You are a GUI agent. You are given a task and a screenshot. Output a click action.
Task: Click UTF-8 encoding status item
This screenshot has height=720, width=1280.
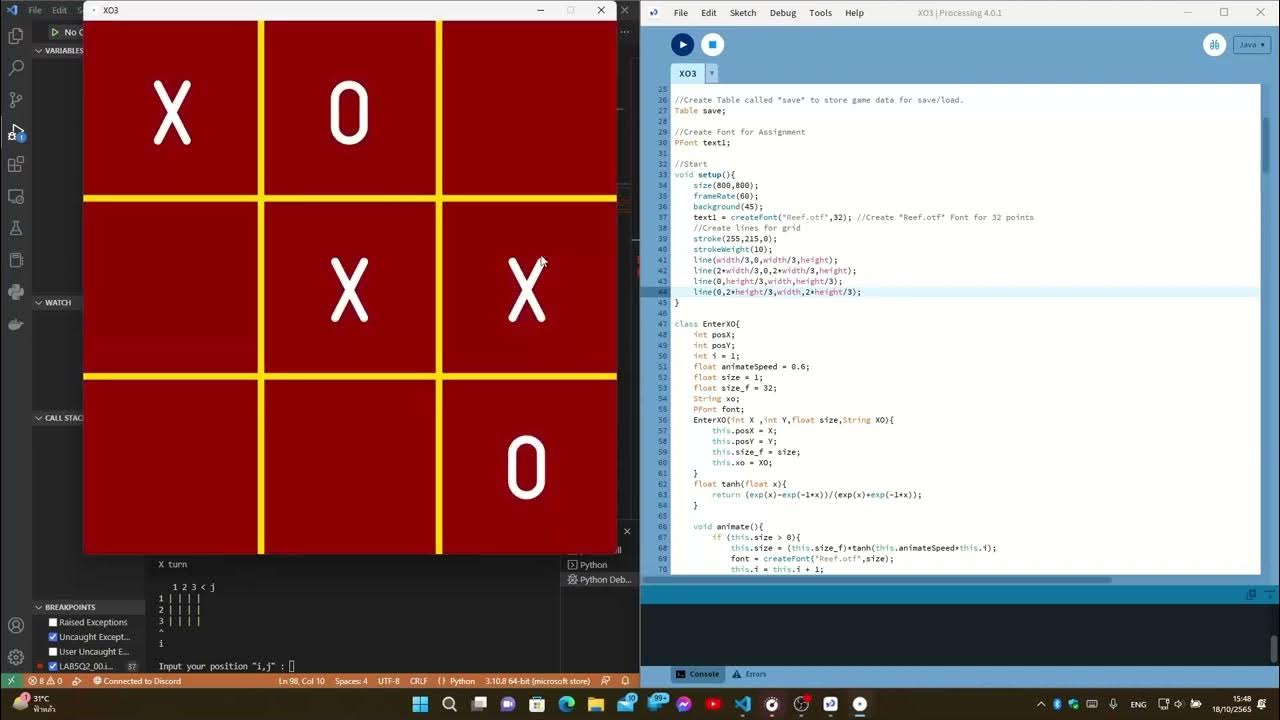click(389, 681)
